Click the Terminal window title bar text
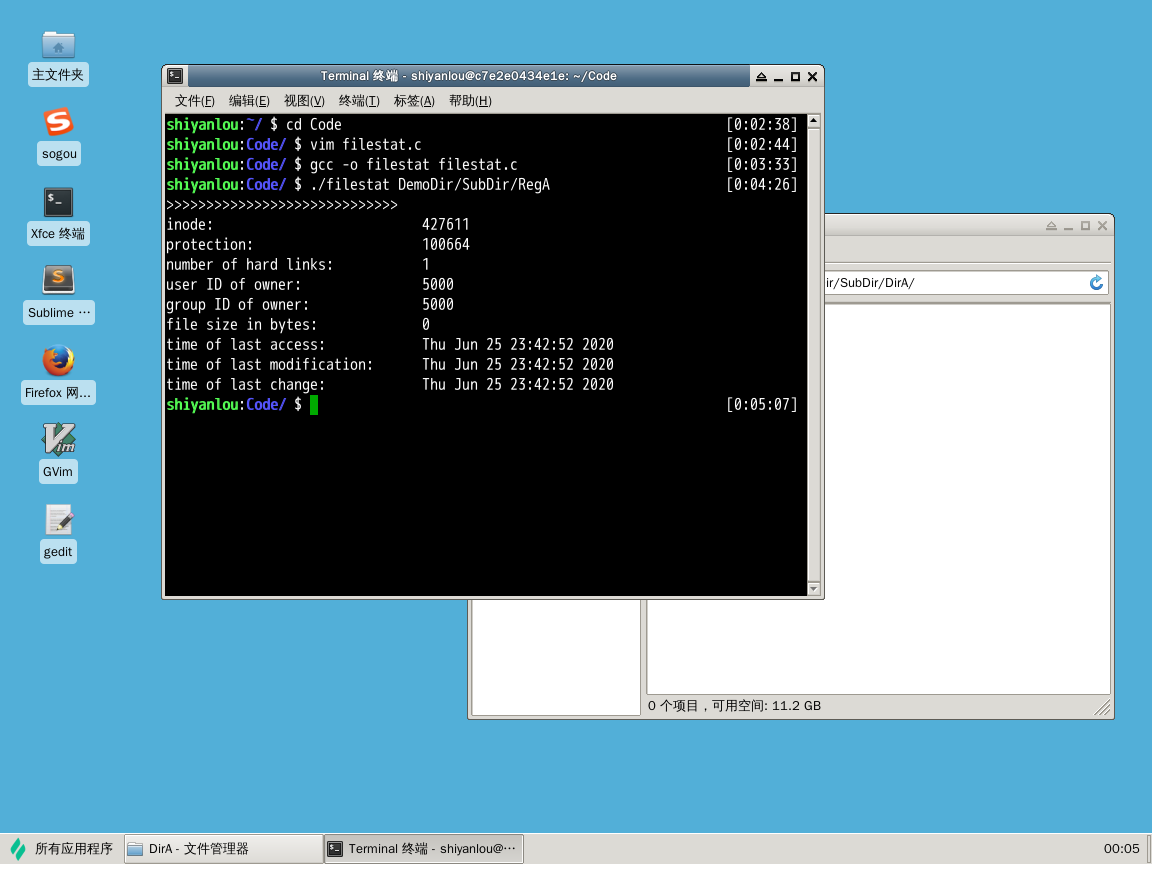Image resolution: width=1152 pixels, height=896 pixels. coord(468,76)
